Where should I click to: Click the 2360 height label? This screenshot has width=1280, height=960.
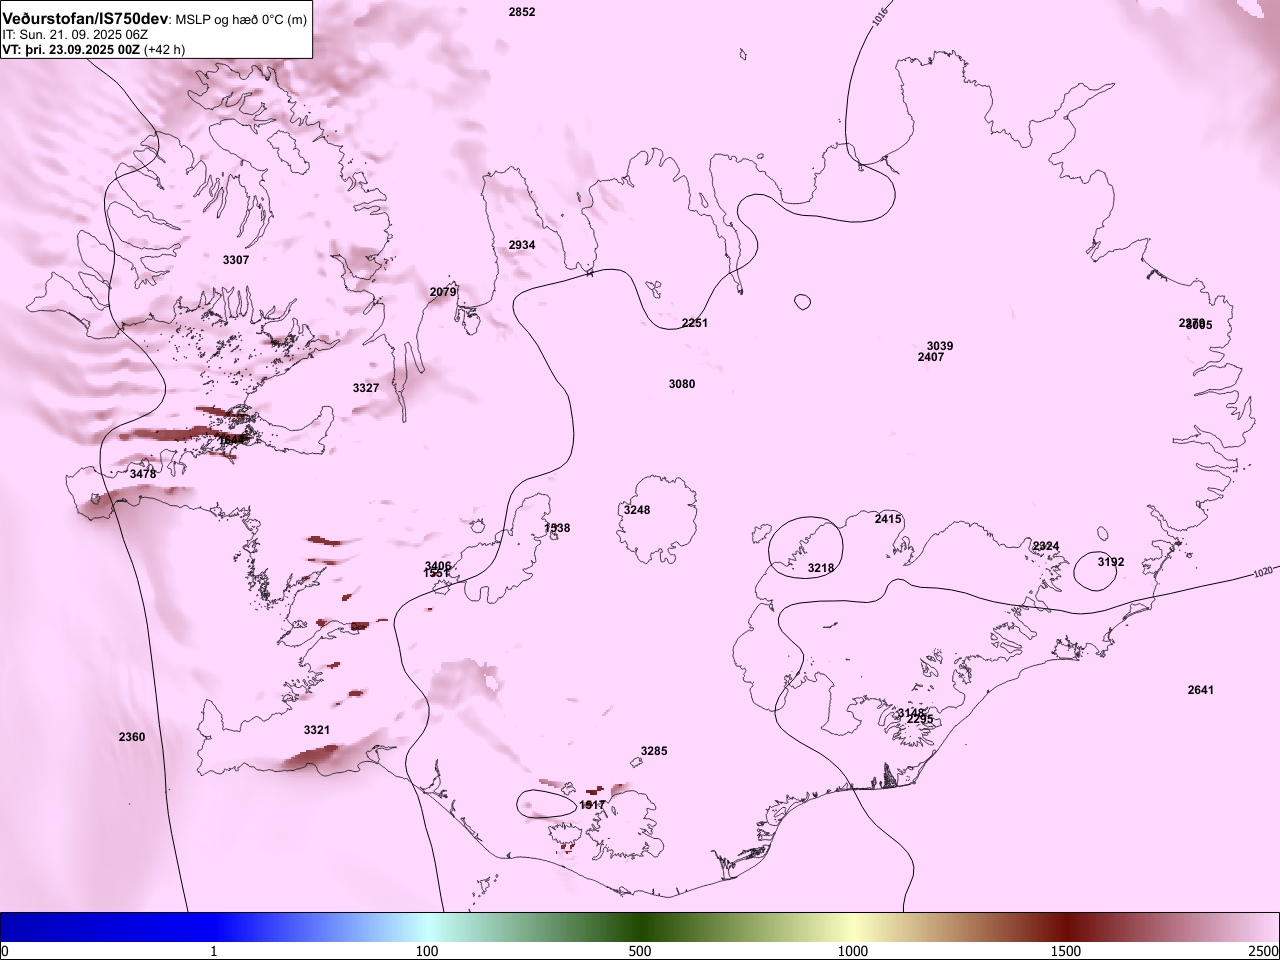pos(132,737)
